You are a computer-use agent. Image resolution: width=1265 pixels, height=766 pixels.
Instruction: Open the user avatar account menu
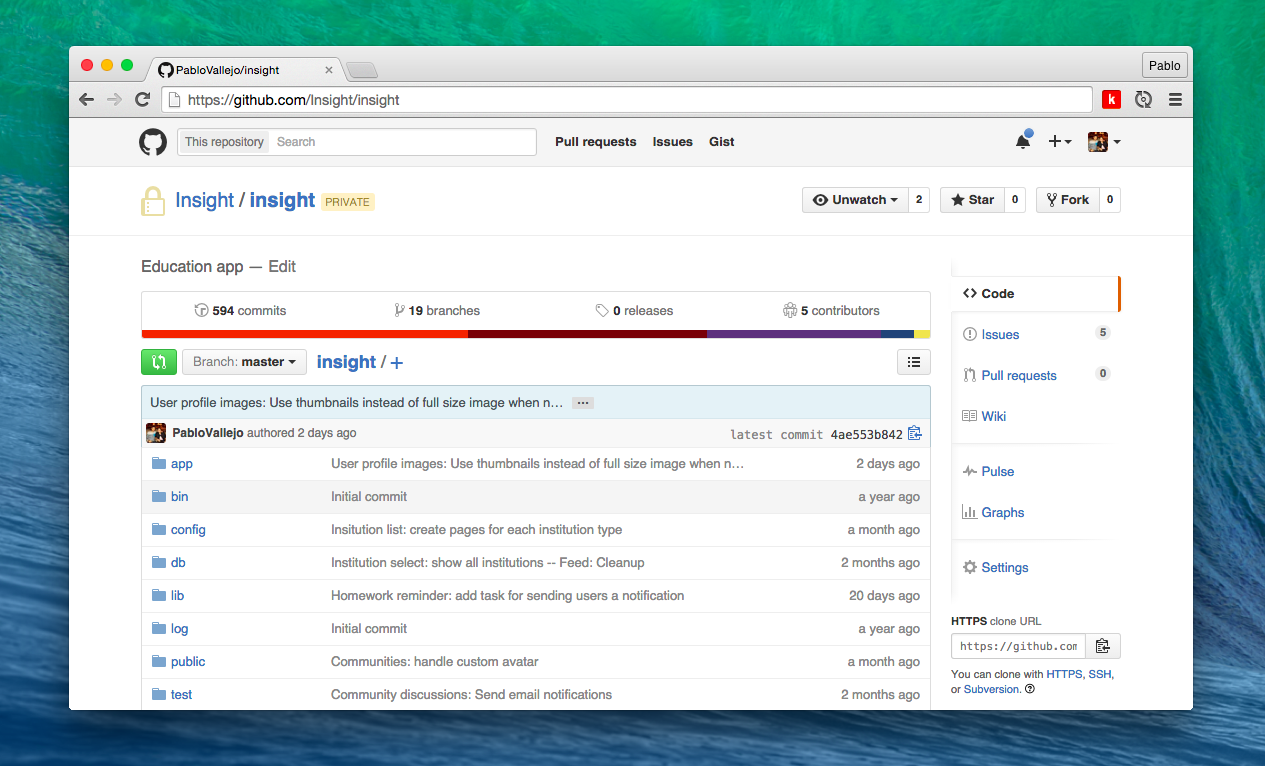coord(1104,142)
